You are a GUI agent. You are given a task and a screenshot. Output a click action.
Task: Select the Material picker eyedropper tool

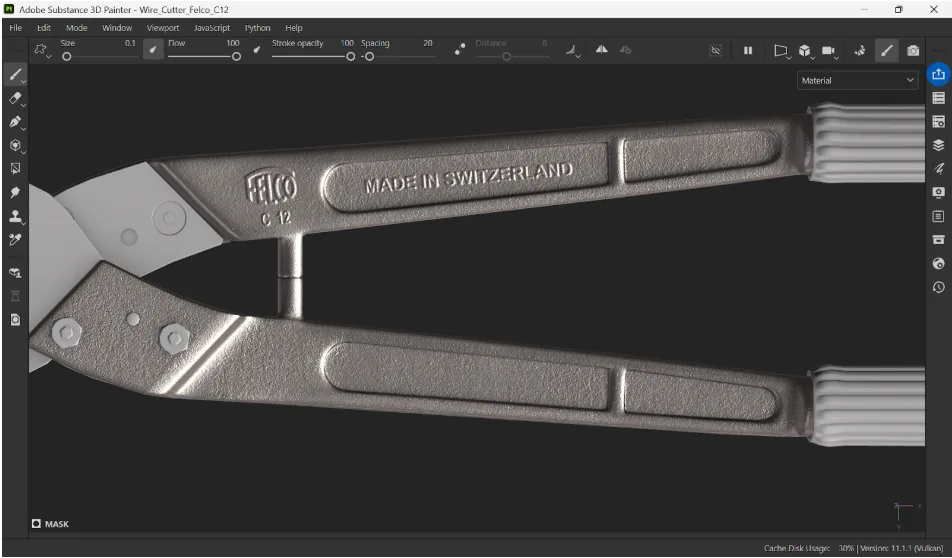point(15,240)
